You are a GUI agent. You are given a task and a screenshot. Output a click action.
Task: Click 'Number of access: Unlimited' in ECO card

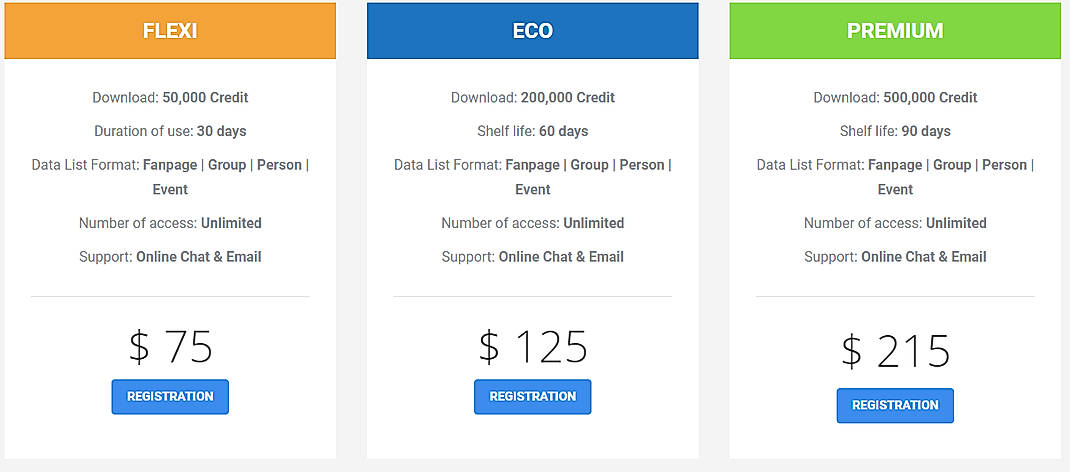(532, 223)
